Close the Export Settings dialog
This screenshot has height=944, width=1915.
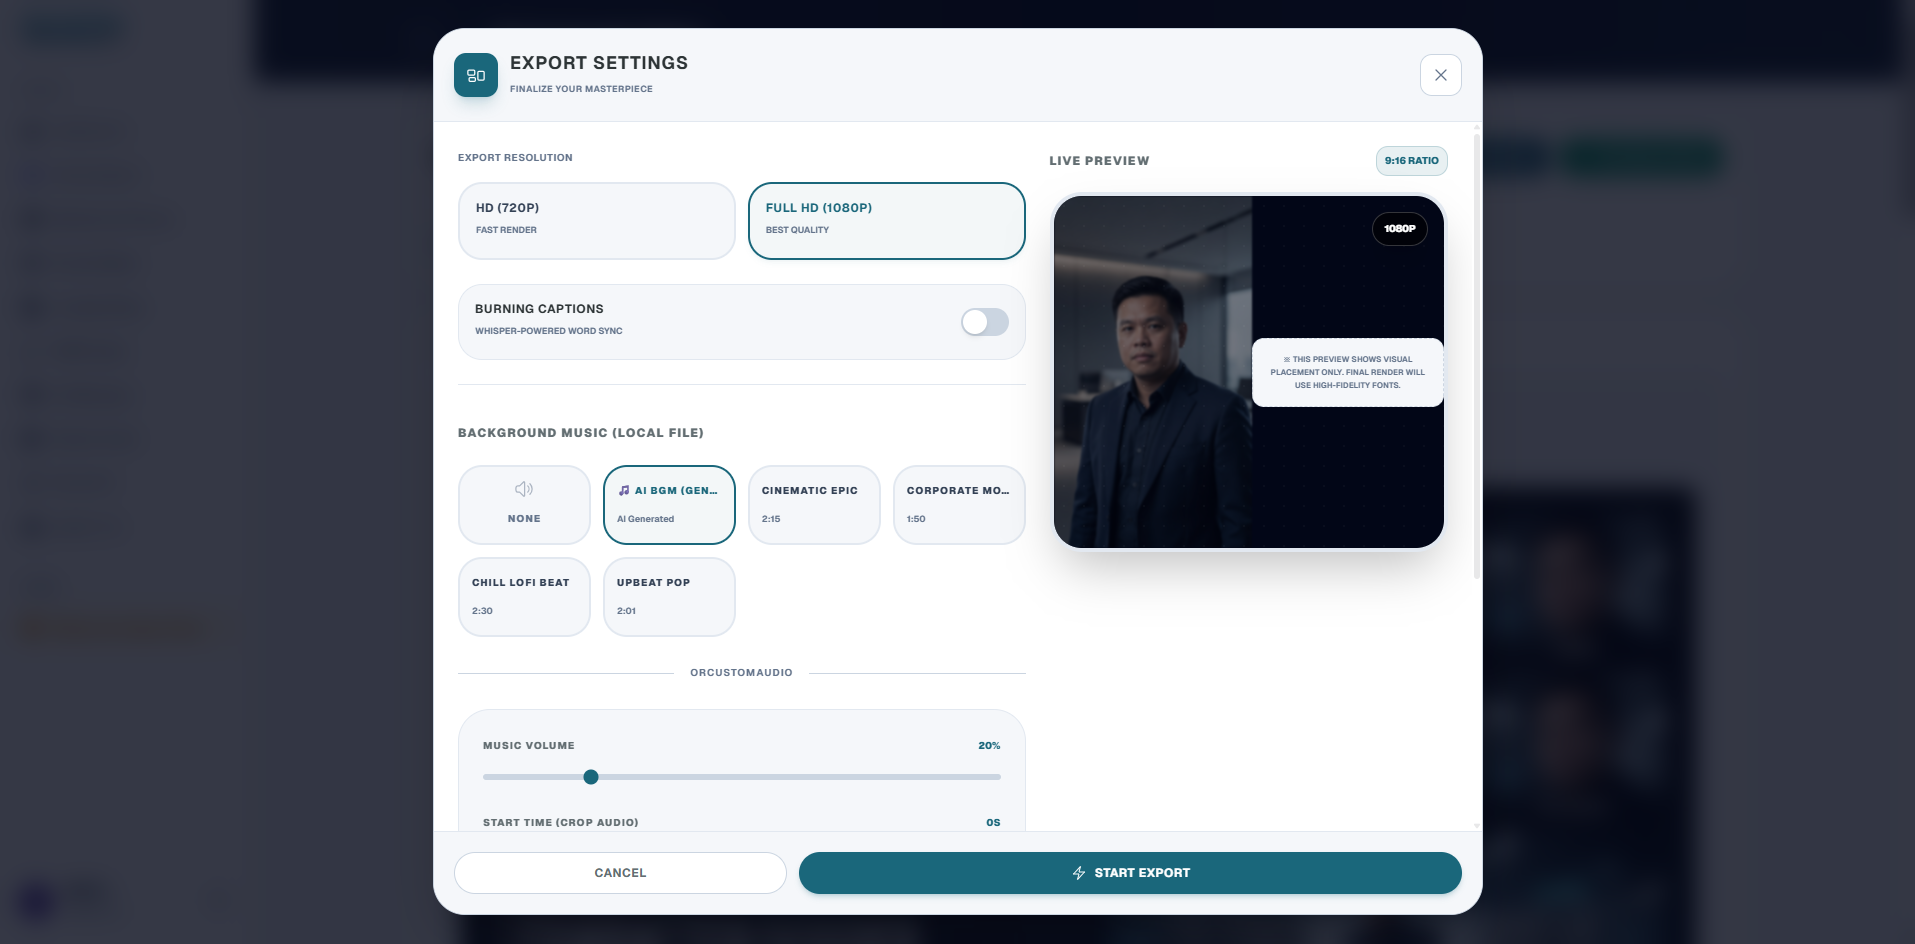(1440, 75)
